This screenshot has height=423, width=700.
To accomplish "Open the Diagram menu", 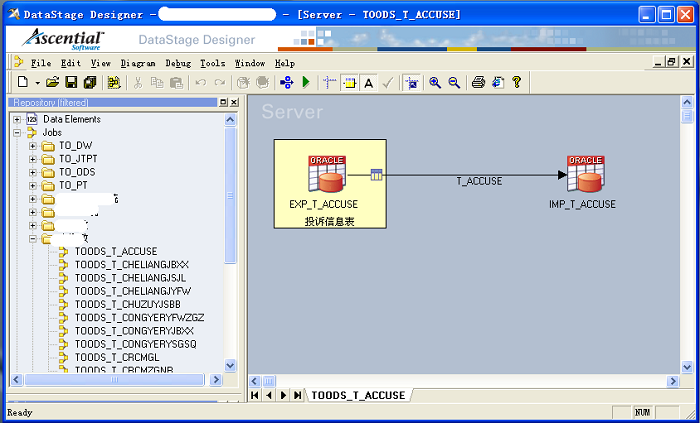I will 138,63.
